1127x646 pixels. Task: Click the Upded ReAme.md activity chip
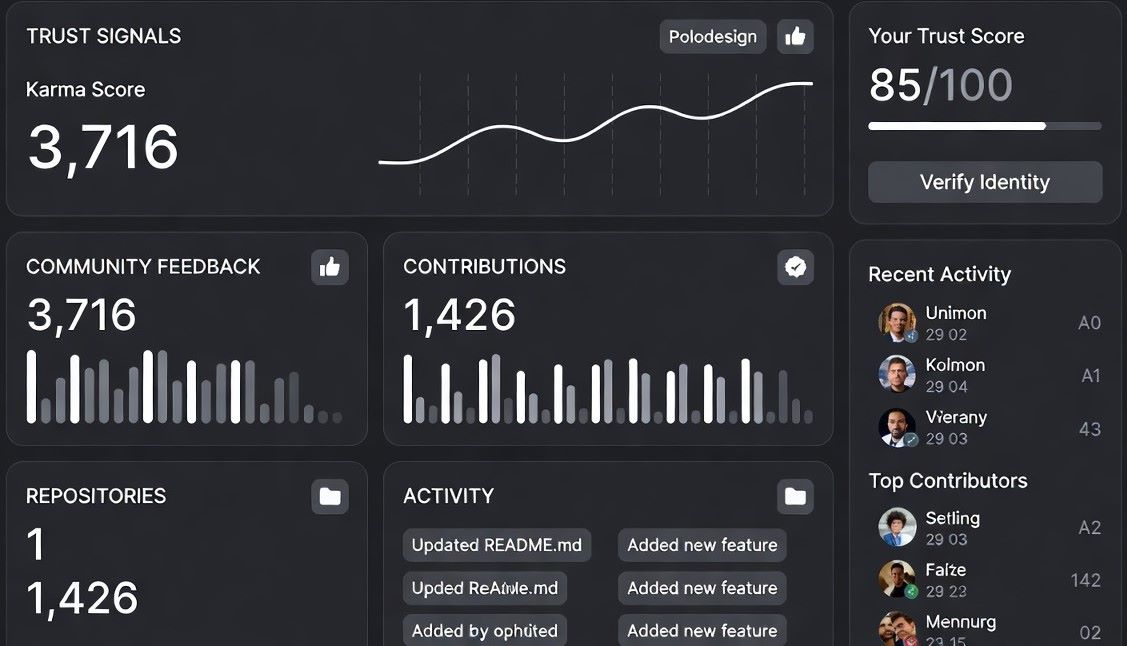click(x=484, y=588)
